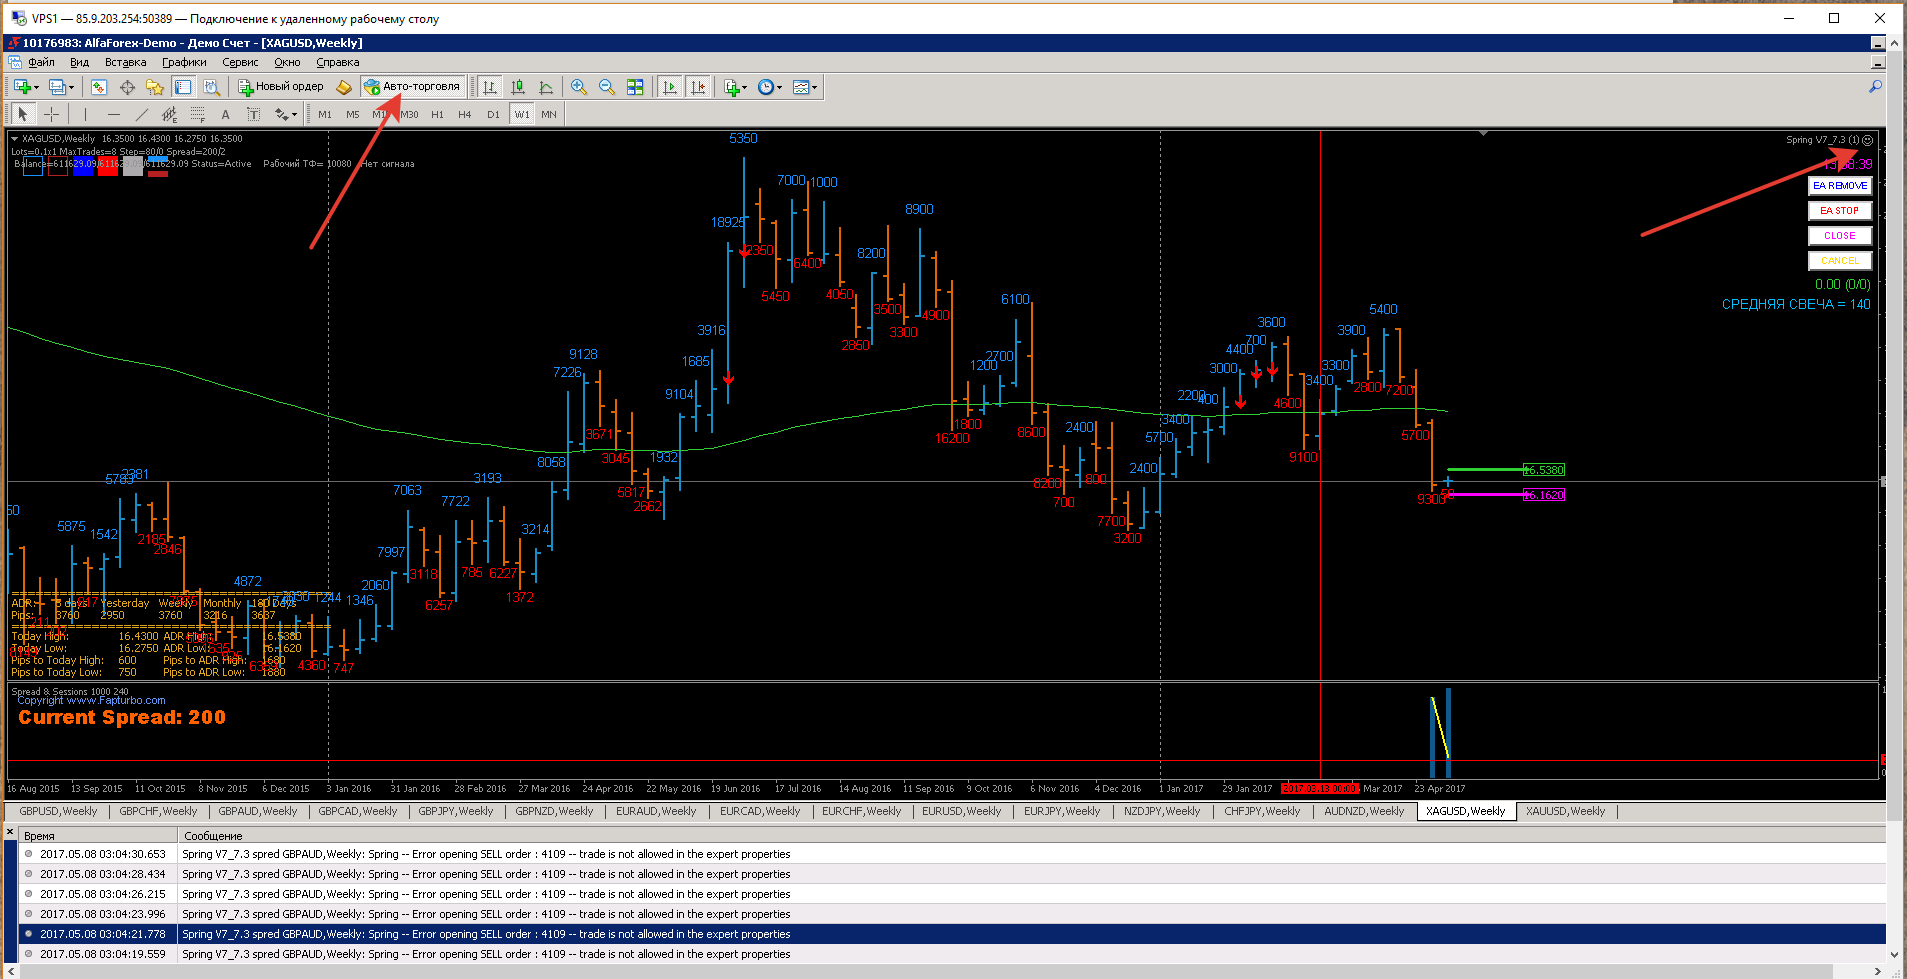Toggle the Market Watch window
This screenshot has height=979, width=1907.
[98, 87]
